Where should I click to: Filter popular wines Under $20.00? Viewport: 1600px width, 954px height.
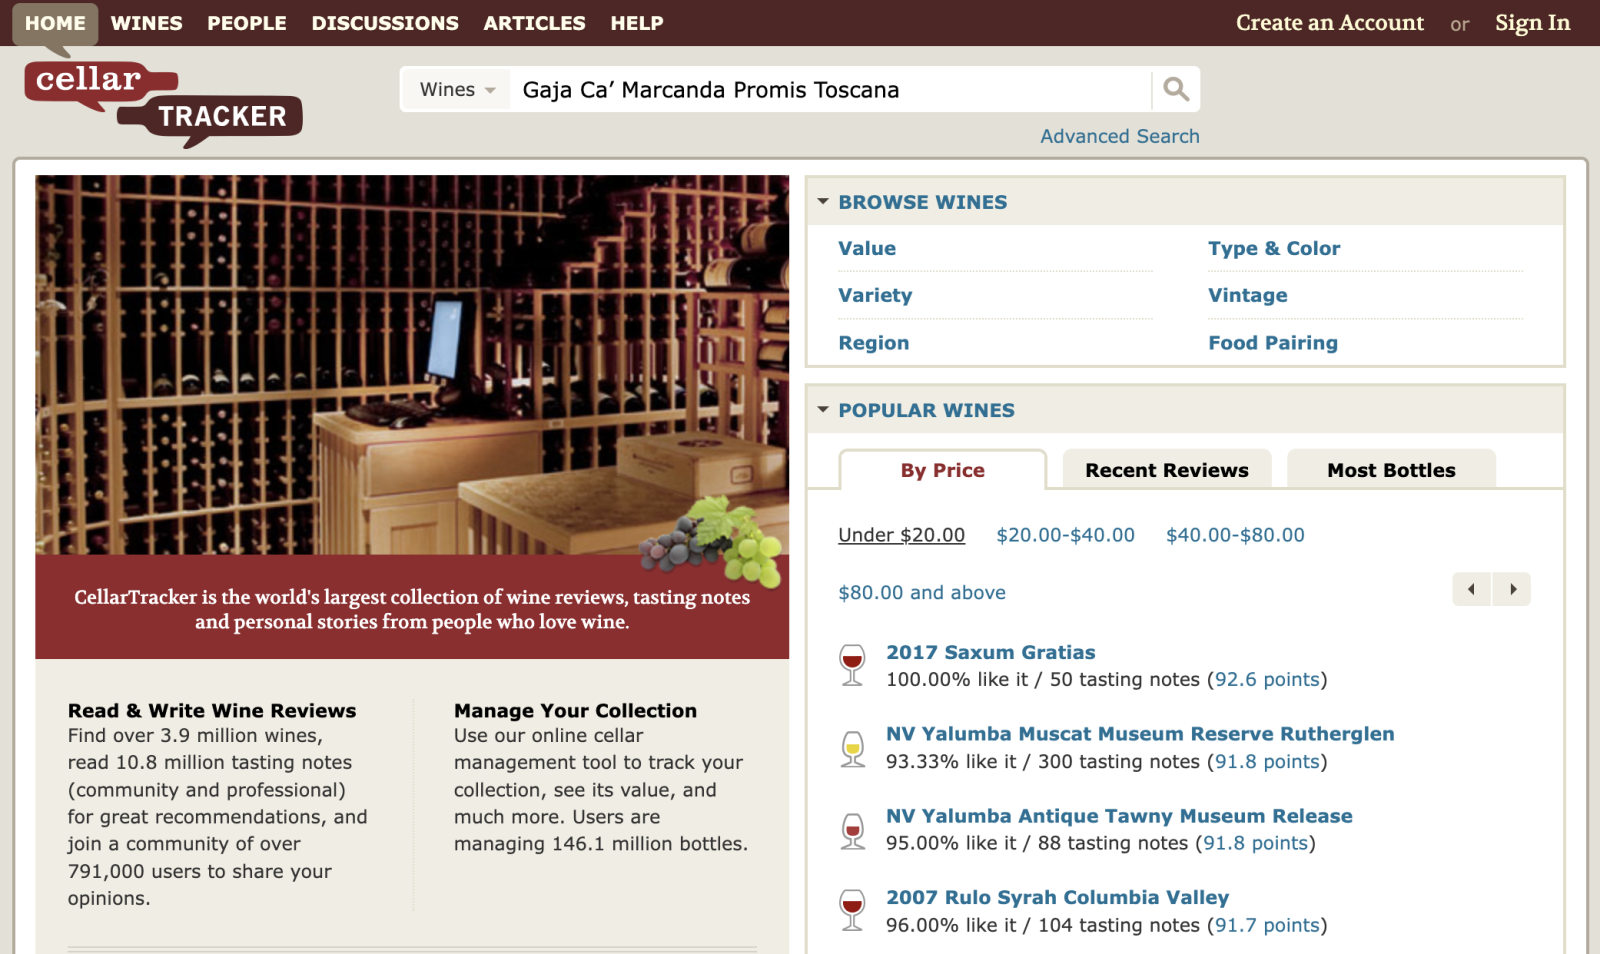pos(902,535)
